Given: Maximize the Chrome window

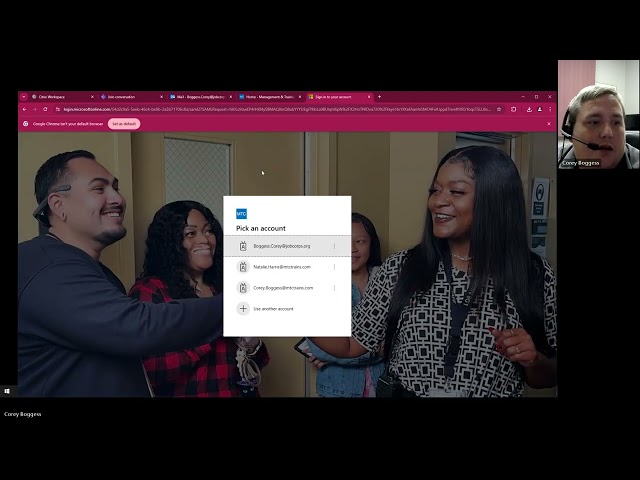Looking at the screenshot, I should pyautogui.click(x=536, y=97).
